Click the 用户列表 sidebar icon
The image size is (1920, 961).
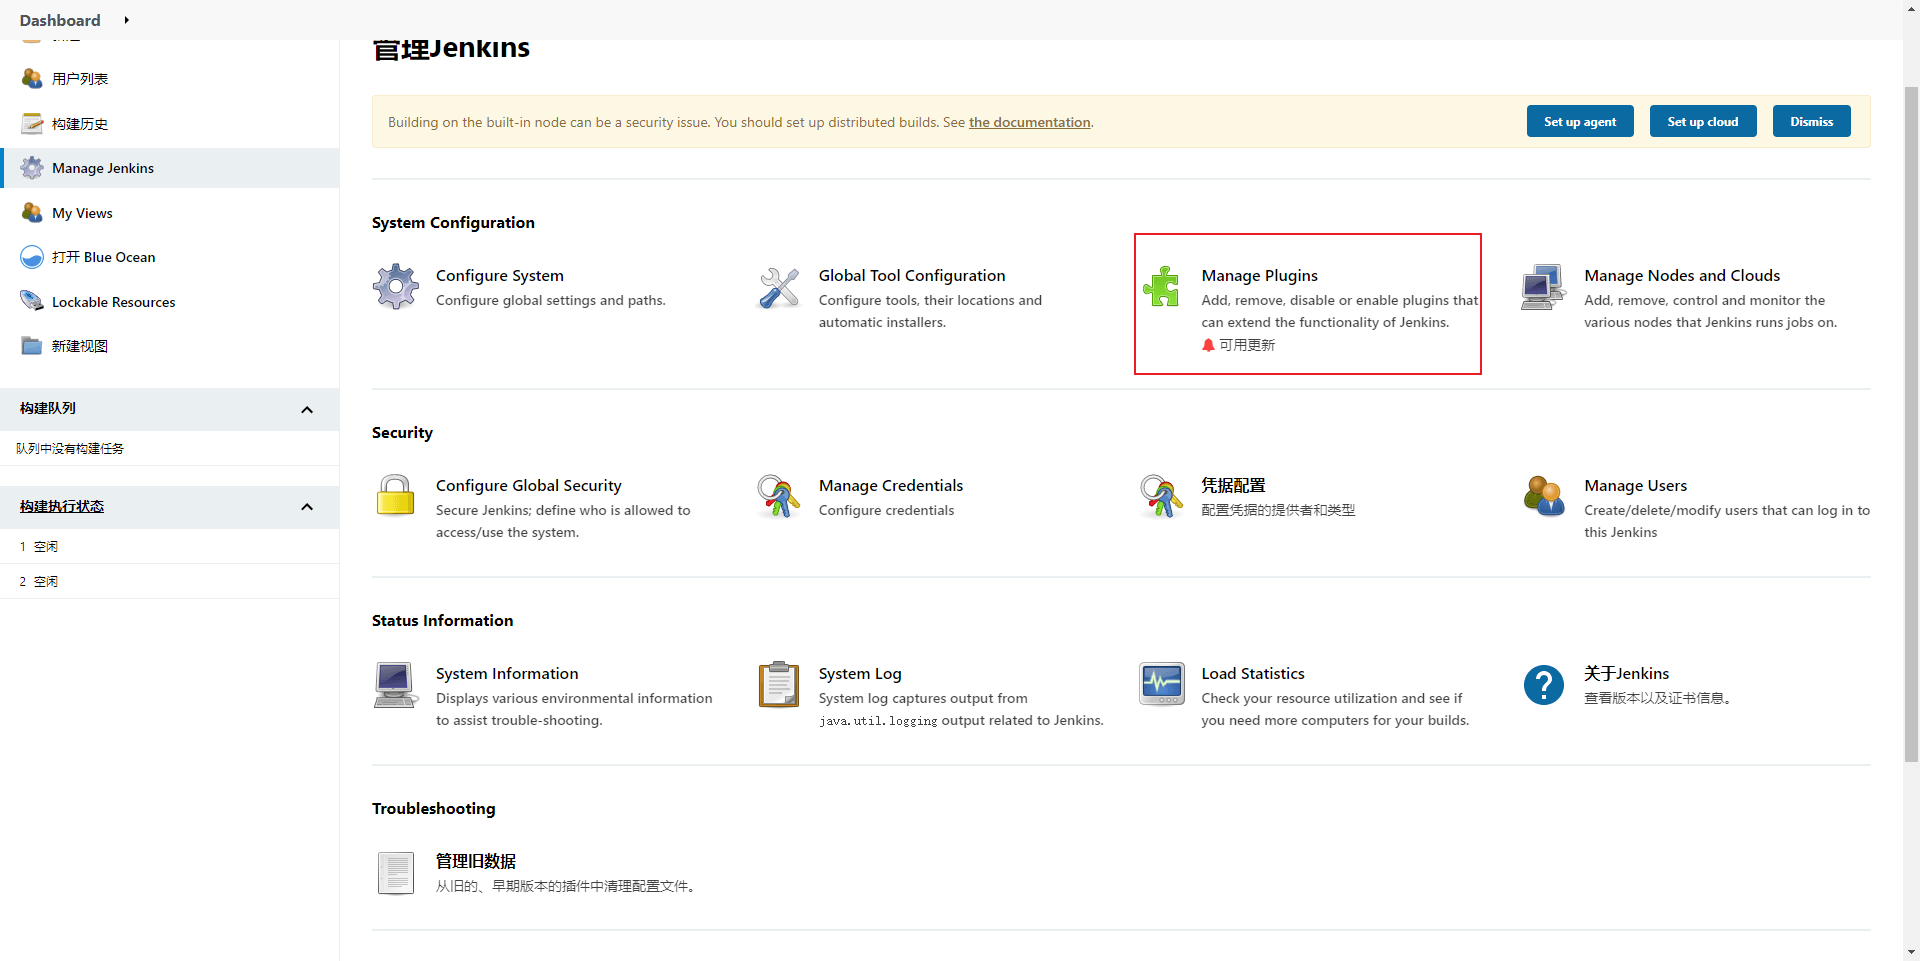coord(32,78)
